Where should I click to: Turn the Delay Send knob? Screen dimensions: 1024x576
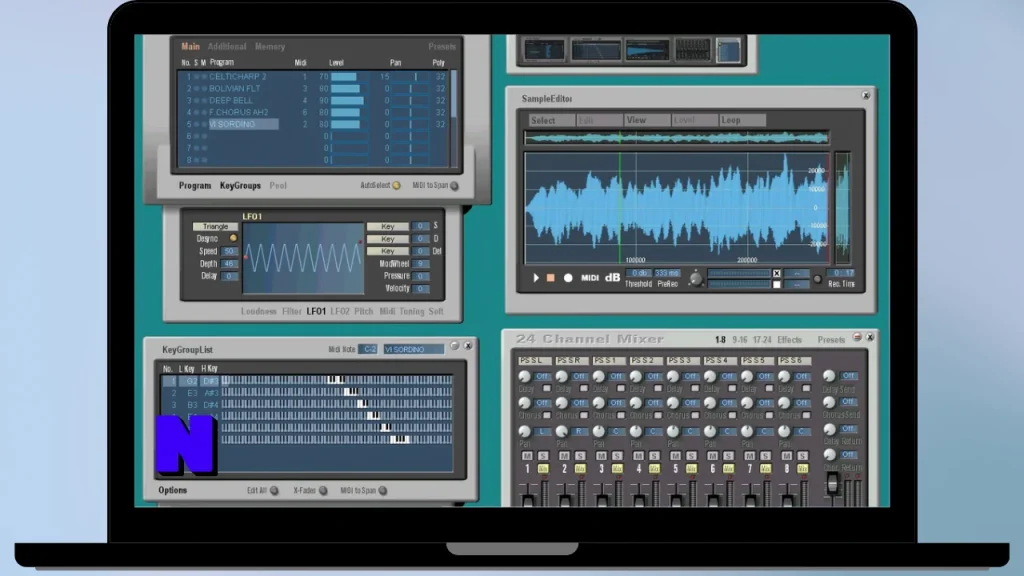coord(829,376)
